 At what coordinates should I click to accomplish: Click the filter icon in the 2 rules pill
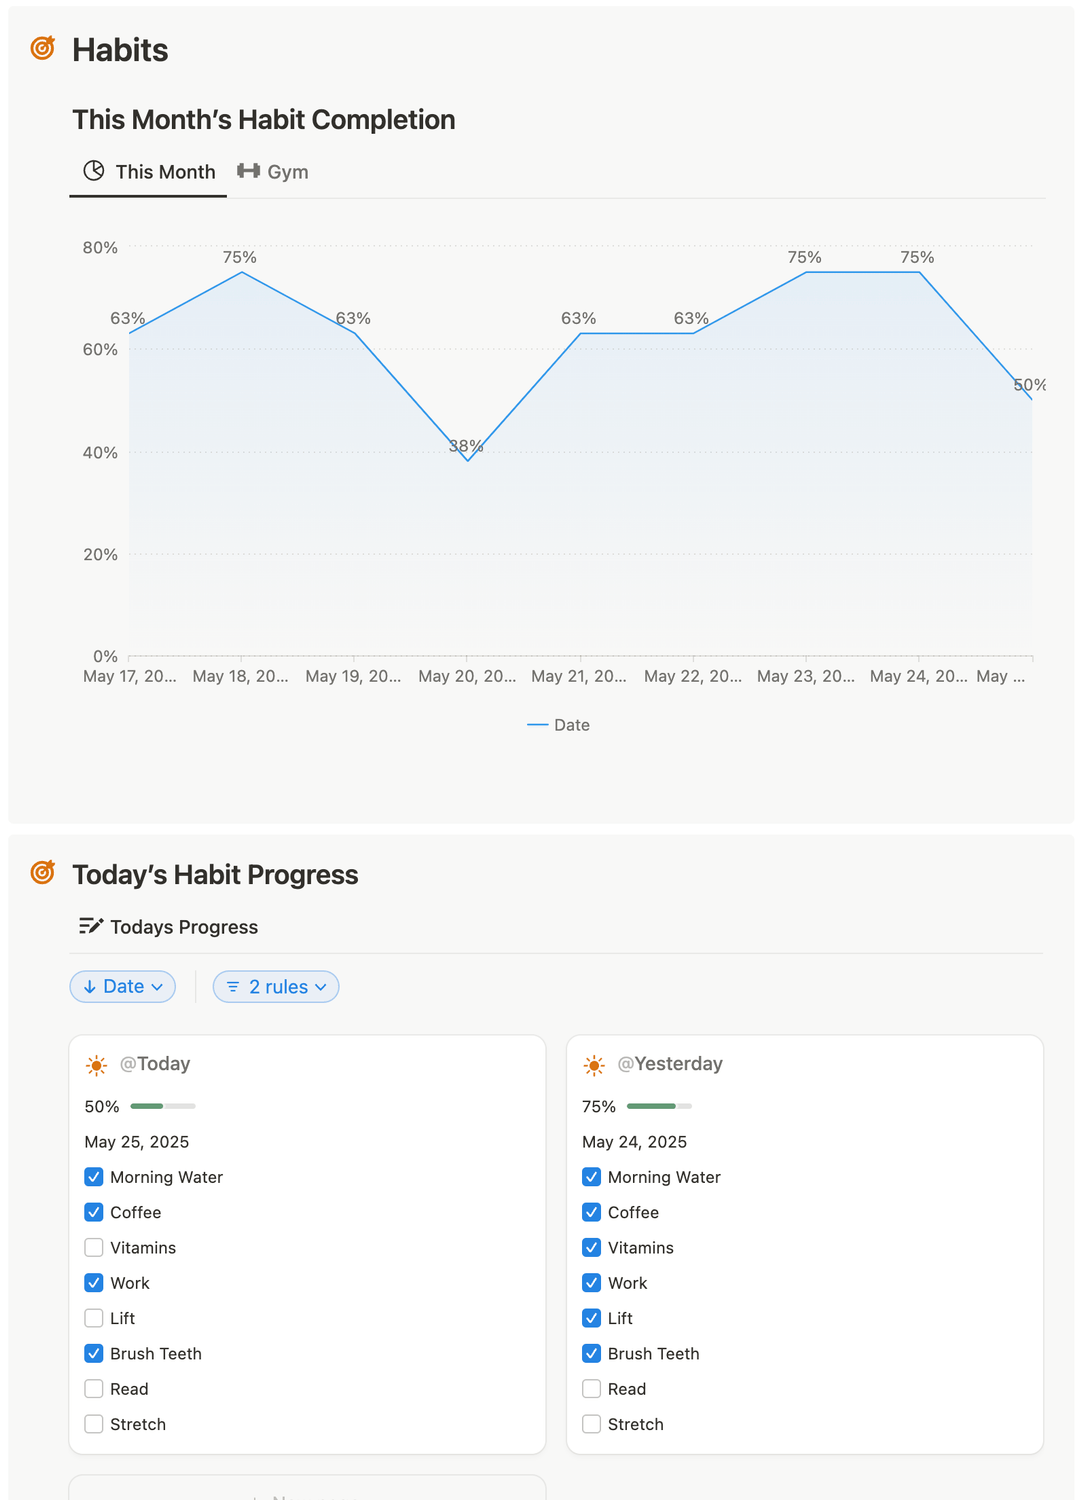(233, 987)
